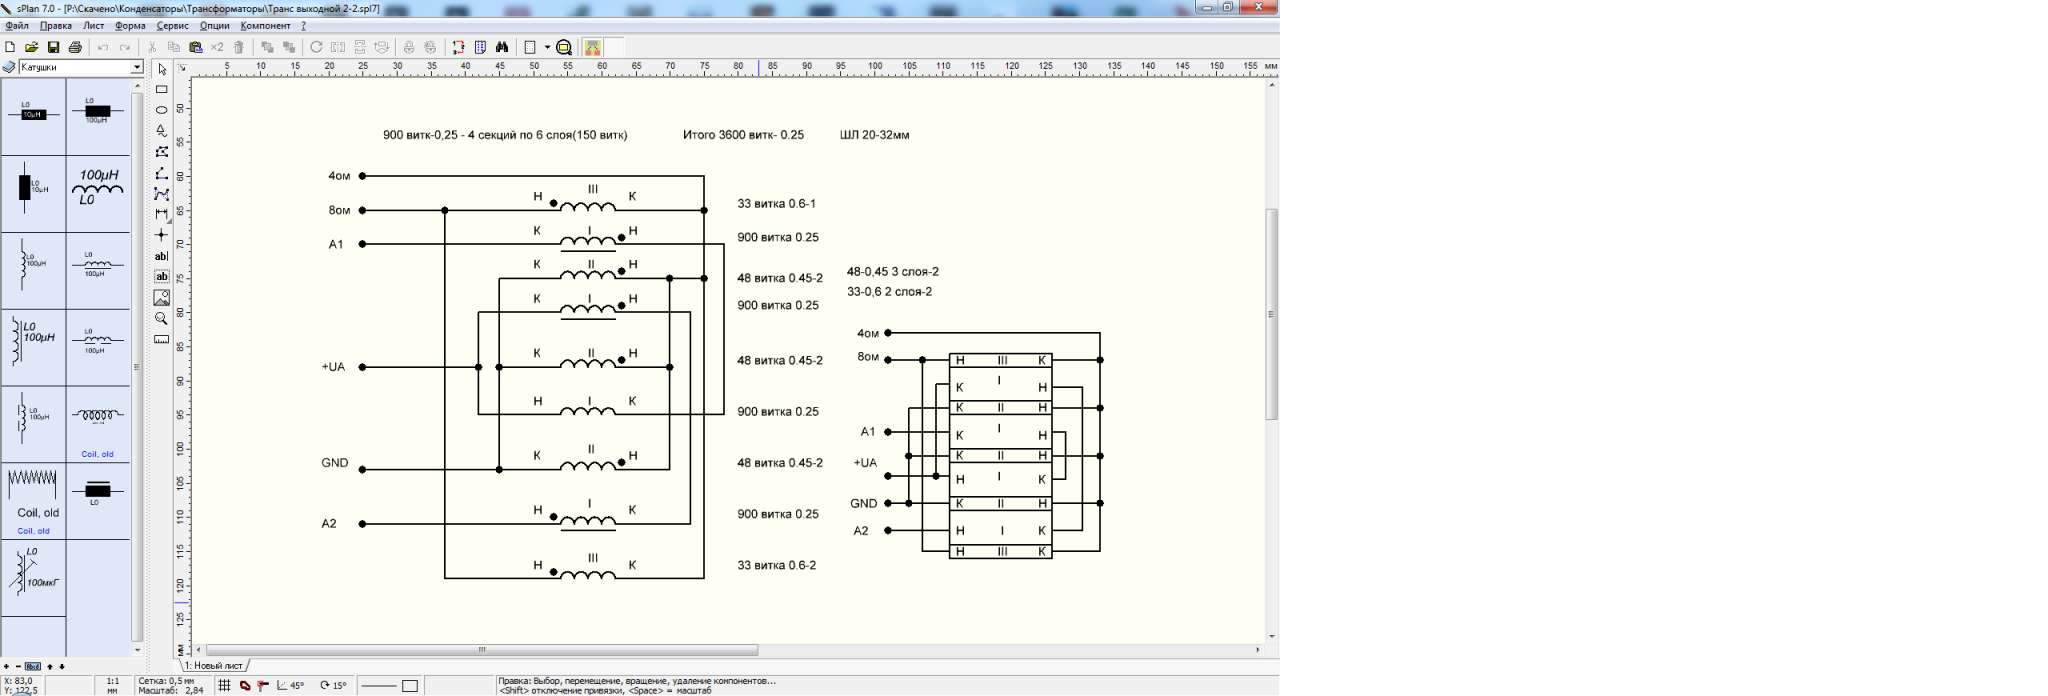The image size is (2048, 696).
Task: Click the binoculars search icon
Action: [x=502, y=47]
